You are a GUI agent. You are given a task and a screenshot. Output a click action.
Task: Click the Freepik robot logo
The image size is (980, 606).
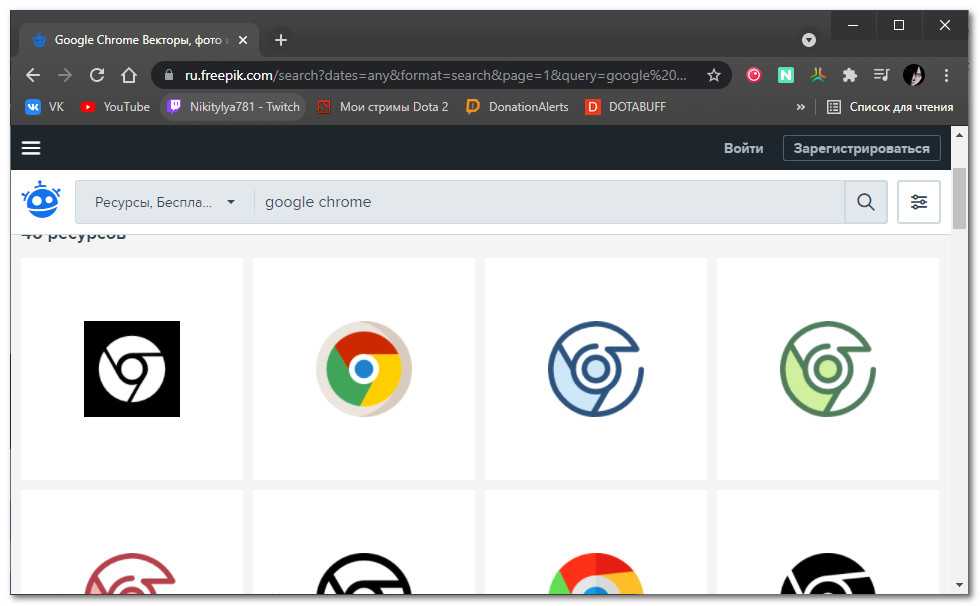pyautogui.click(x=41, y=201)
